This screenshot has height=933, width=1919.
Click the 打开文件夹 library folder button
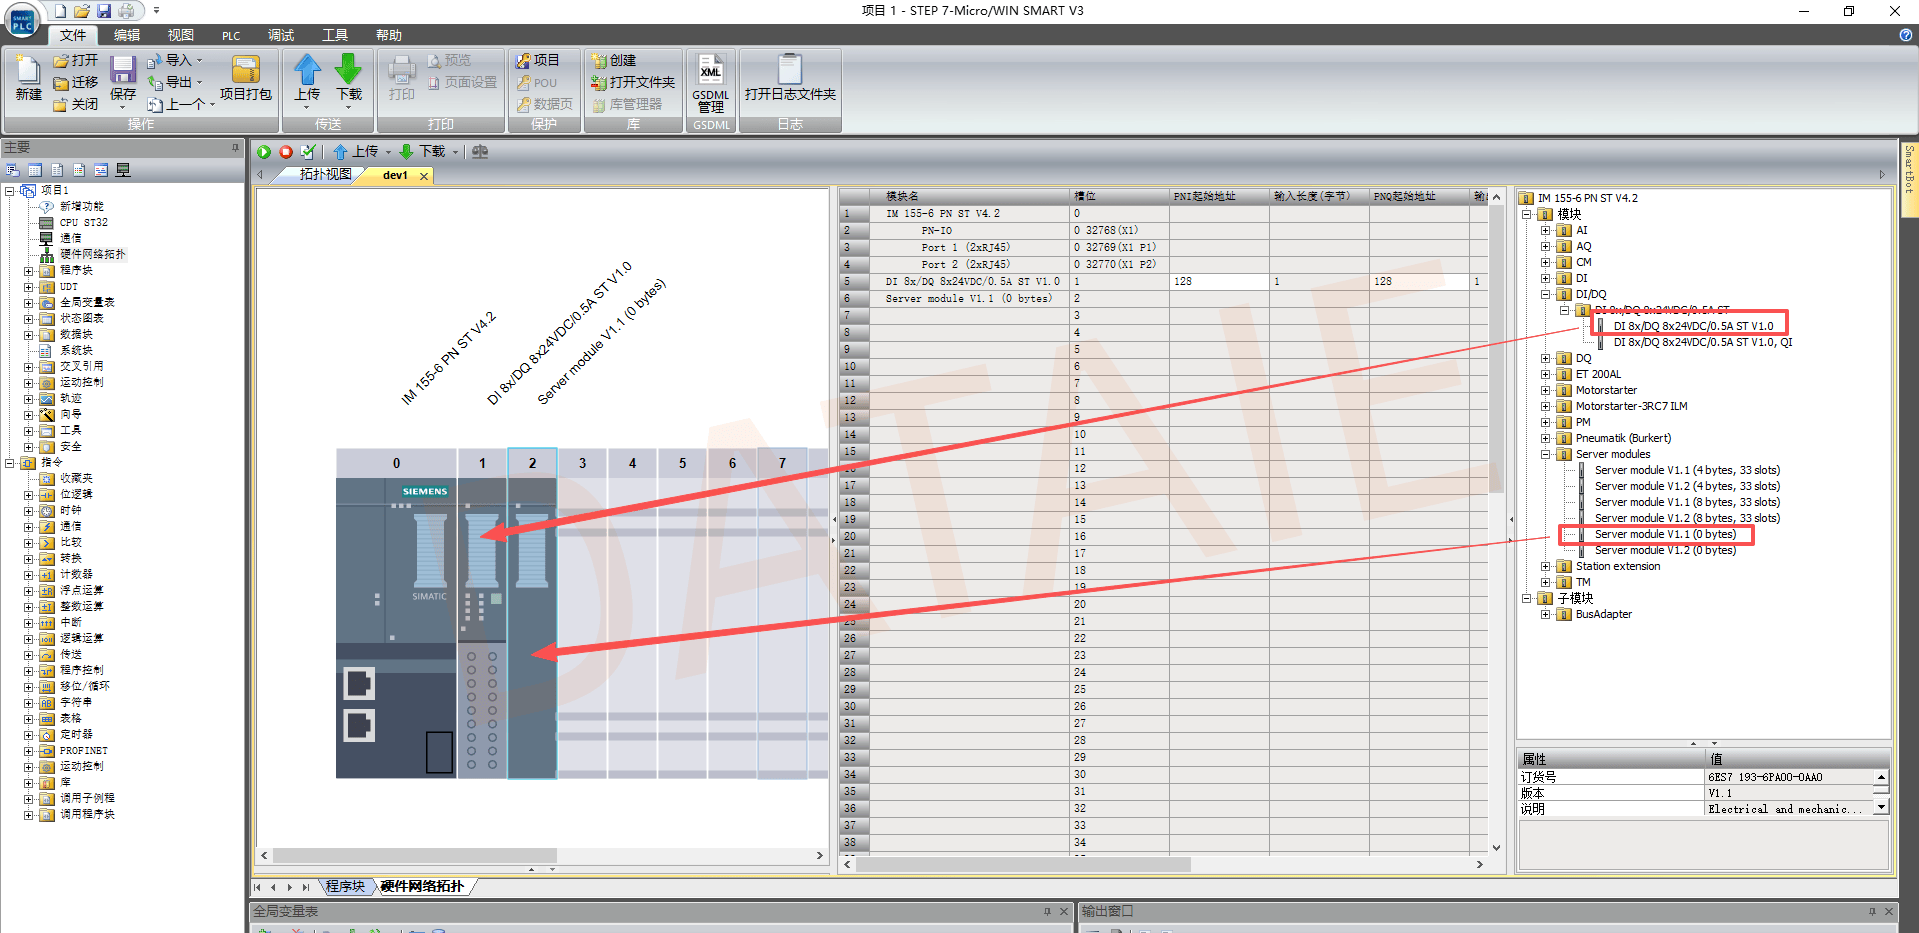tap(633, 83)
